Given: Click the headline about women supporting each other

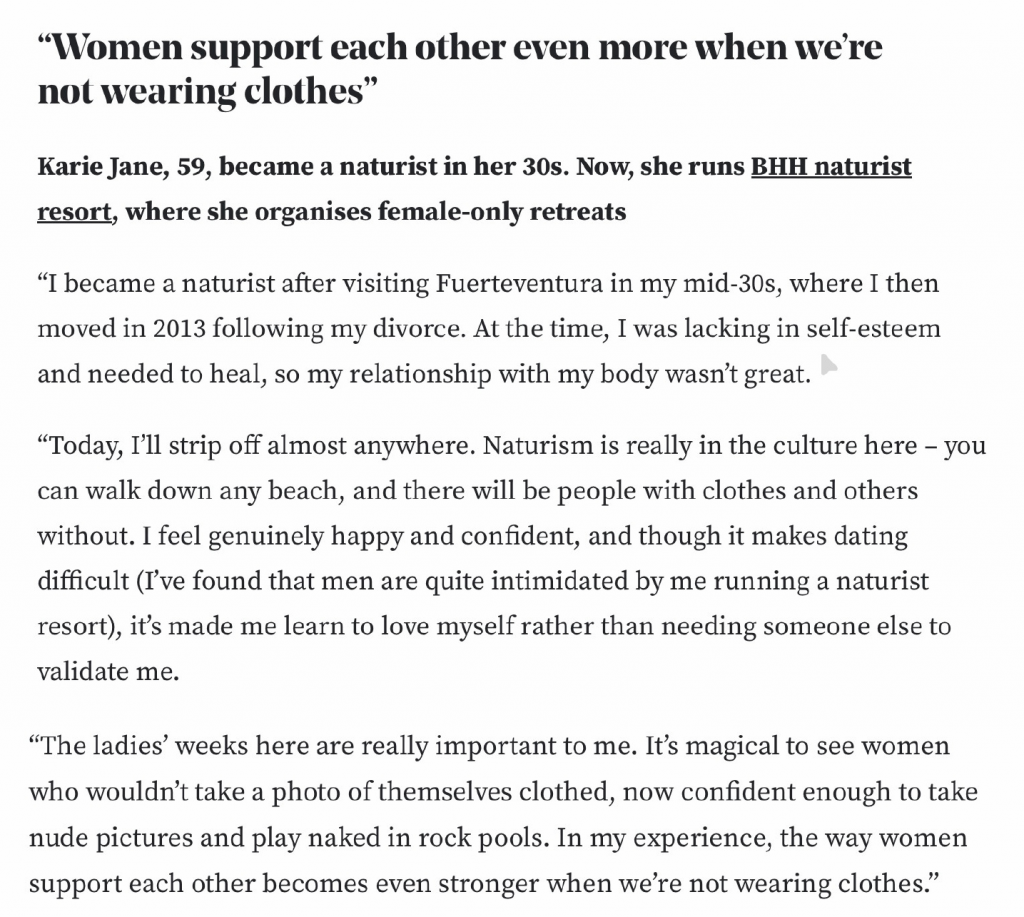Looking at the screenshot, I should click(x=460, y=69).
